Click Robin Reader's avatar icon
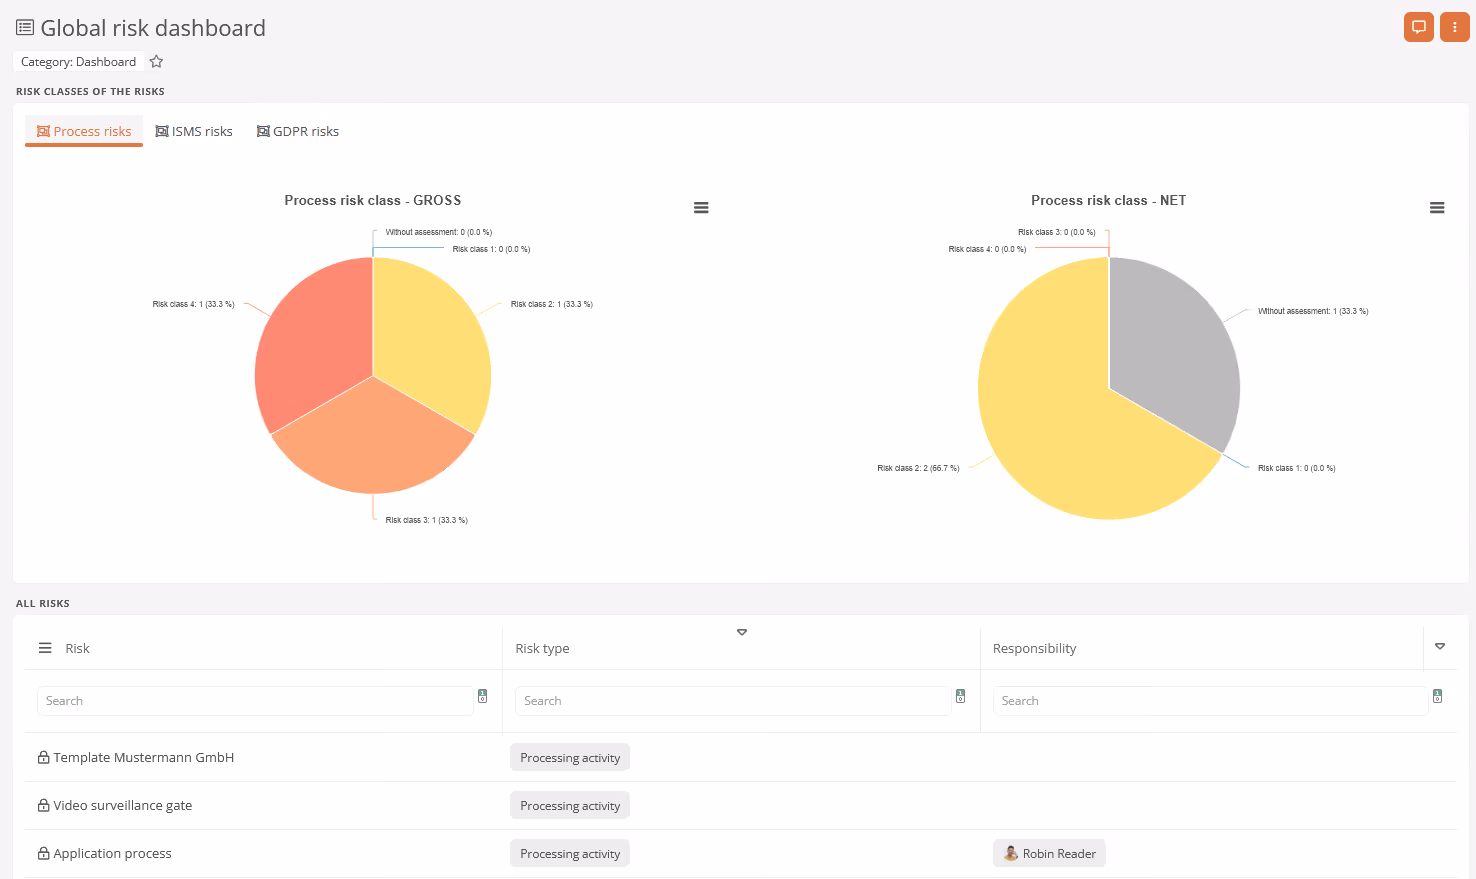This screenshot has width=1476, height=879. (x=1010, y=853)
